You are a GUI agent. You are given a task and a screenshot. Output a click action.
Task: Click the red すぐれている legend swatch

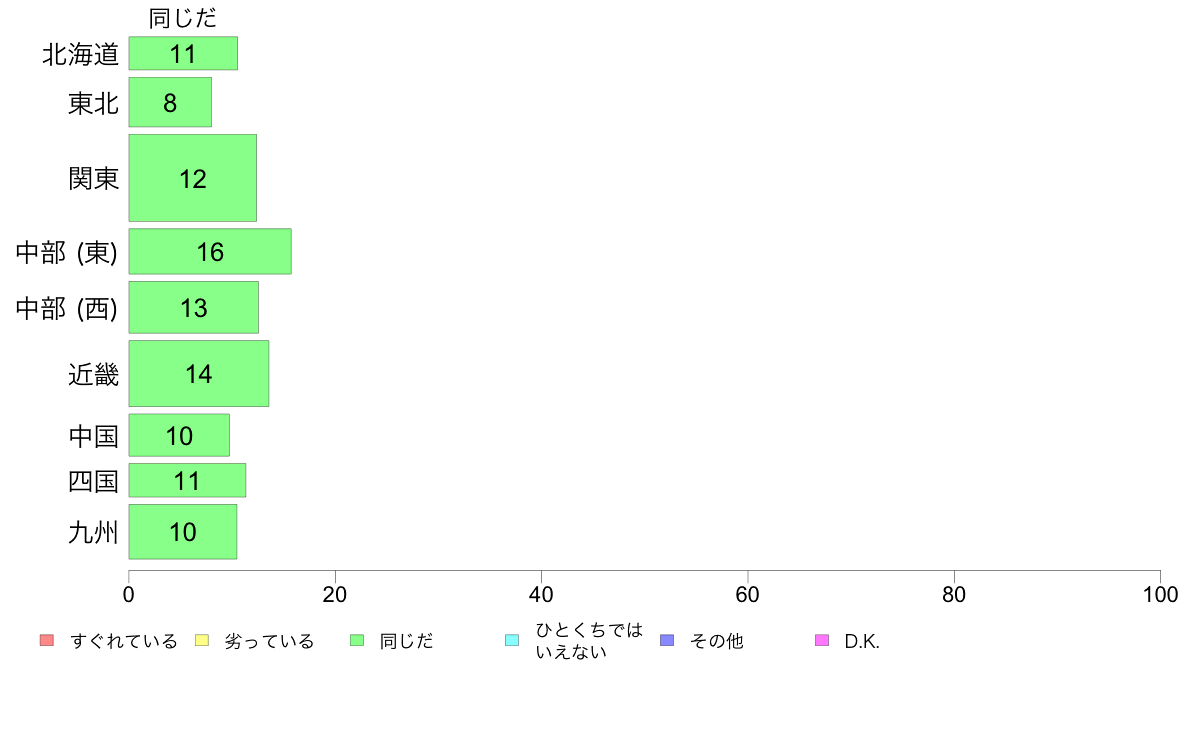coord(47,640)
